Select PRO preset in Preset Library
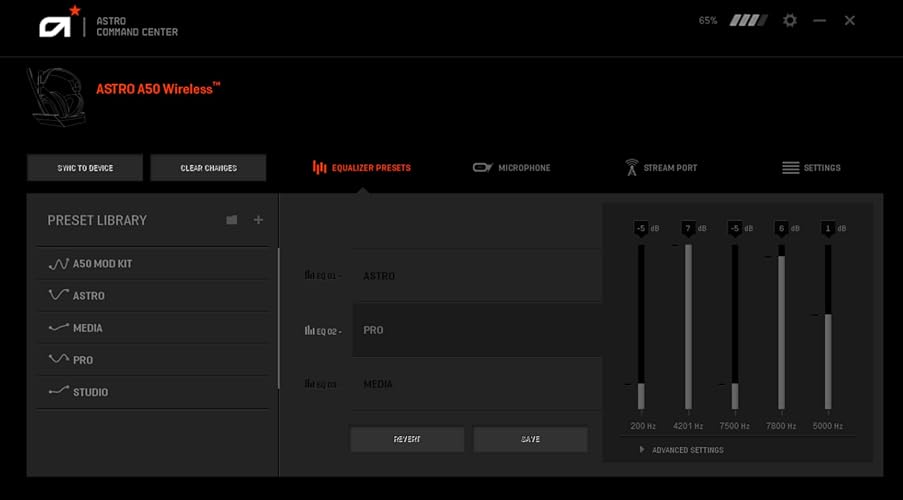 point(153,359)
